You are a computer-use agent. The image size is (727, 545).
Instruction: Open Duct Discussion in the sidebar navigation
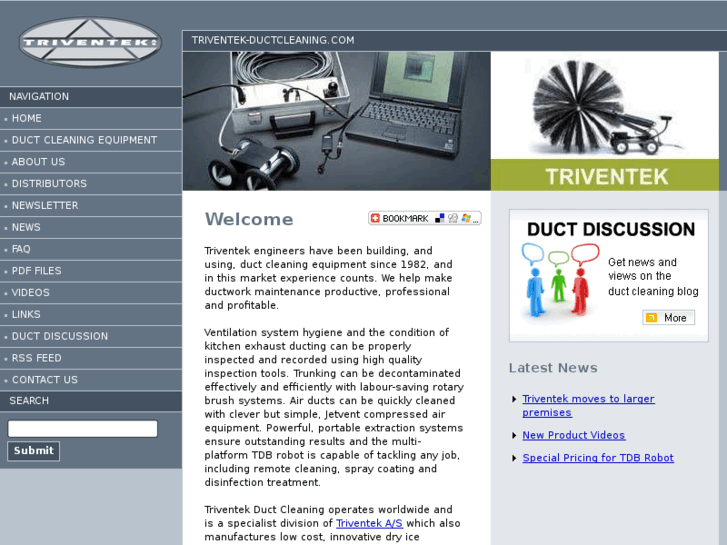click(91, 336)
